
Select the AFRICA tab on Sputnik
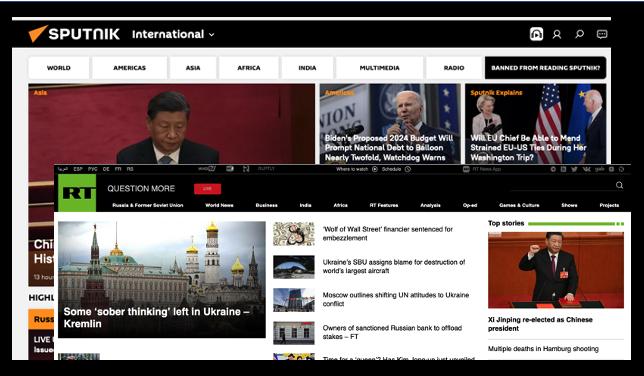point(248,68)
